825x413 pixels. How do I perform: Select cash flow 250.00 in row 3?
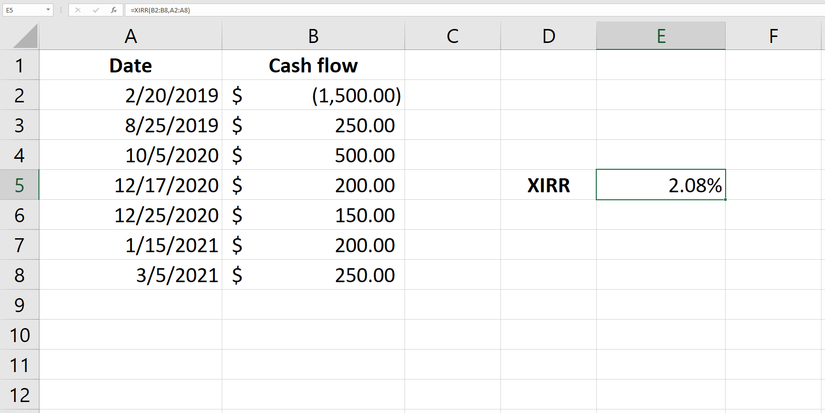pyautogui.click(x=313, y=125)
